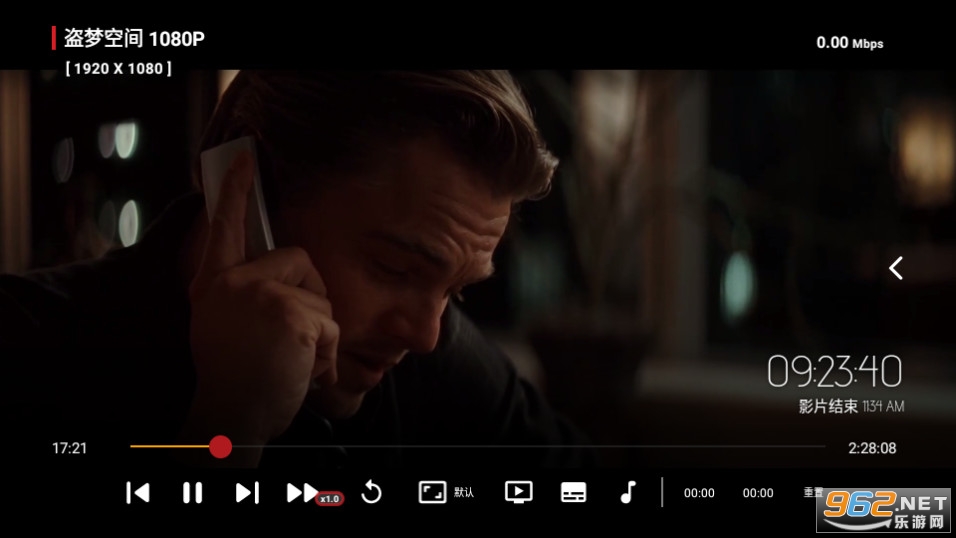Click the 重置 reset button
This screenshot has width=956, height=538.
pos(812,492)
